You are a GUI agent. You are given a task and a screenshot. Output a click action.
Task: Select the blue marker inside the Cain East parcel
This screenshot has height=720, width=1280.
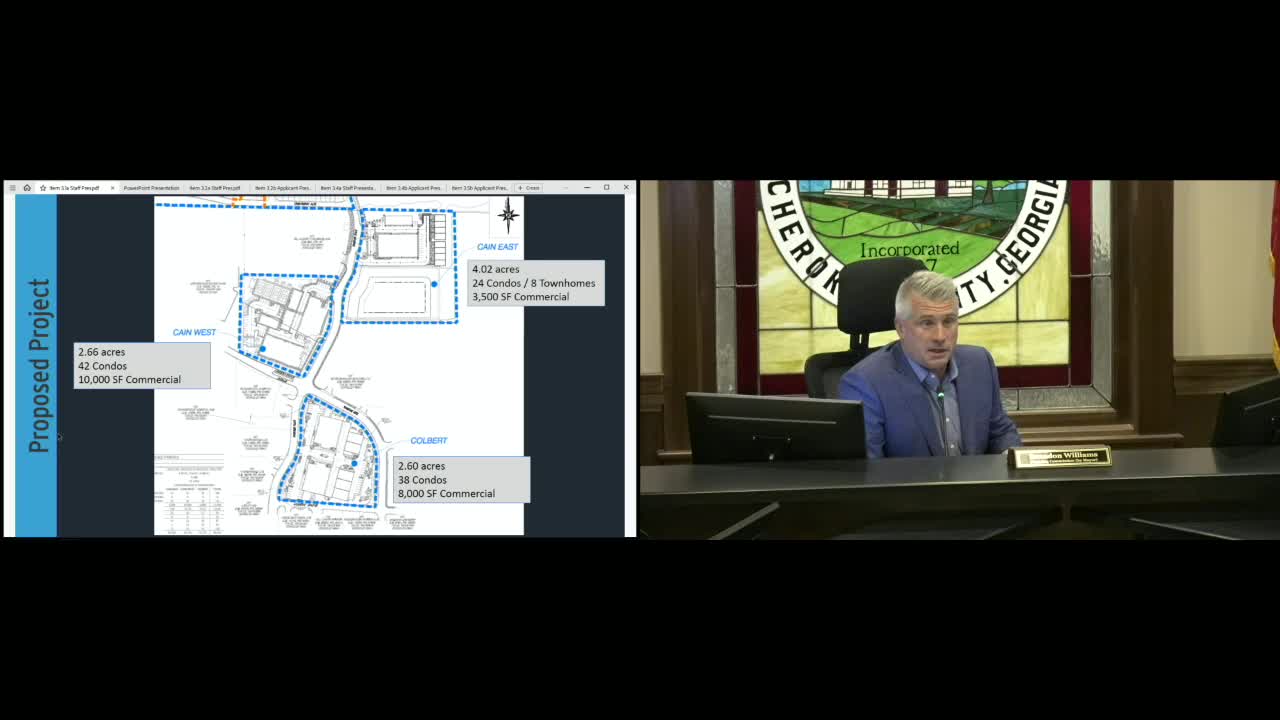pos(435,284)
